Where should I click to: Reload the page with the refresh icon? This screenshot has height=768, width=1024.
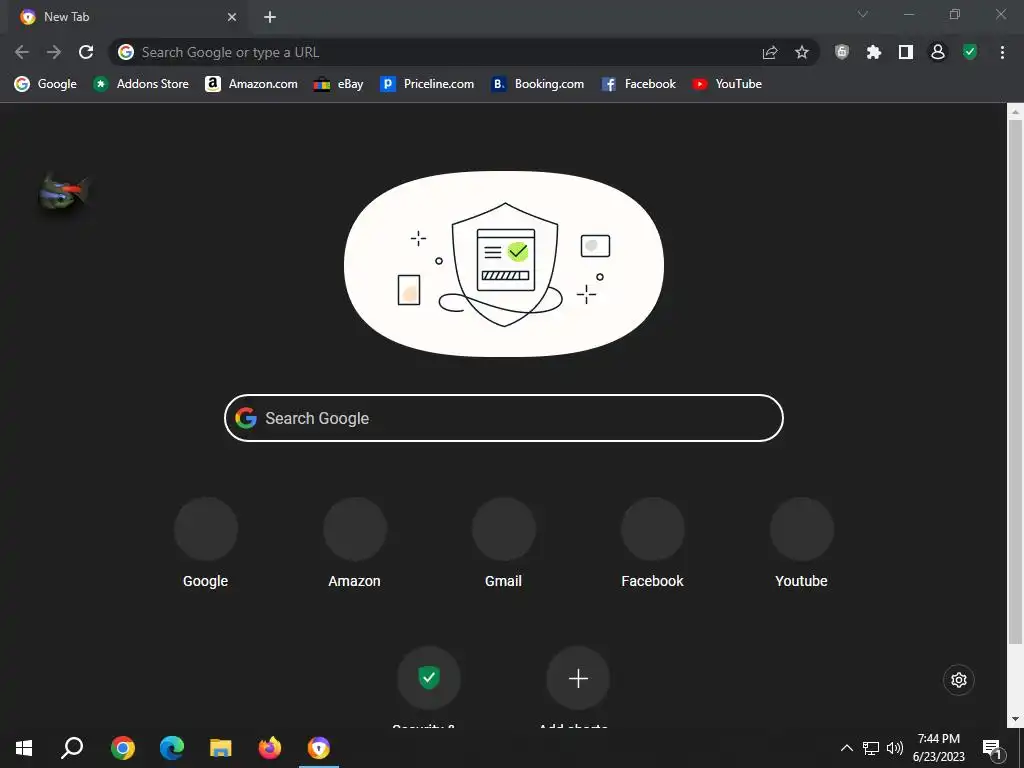(86, 52)
